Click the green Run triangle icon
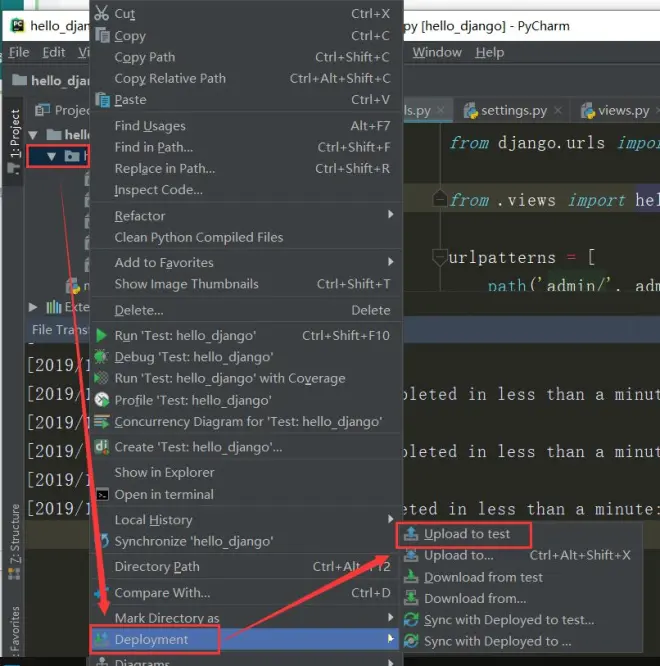 coord(102,336)
